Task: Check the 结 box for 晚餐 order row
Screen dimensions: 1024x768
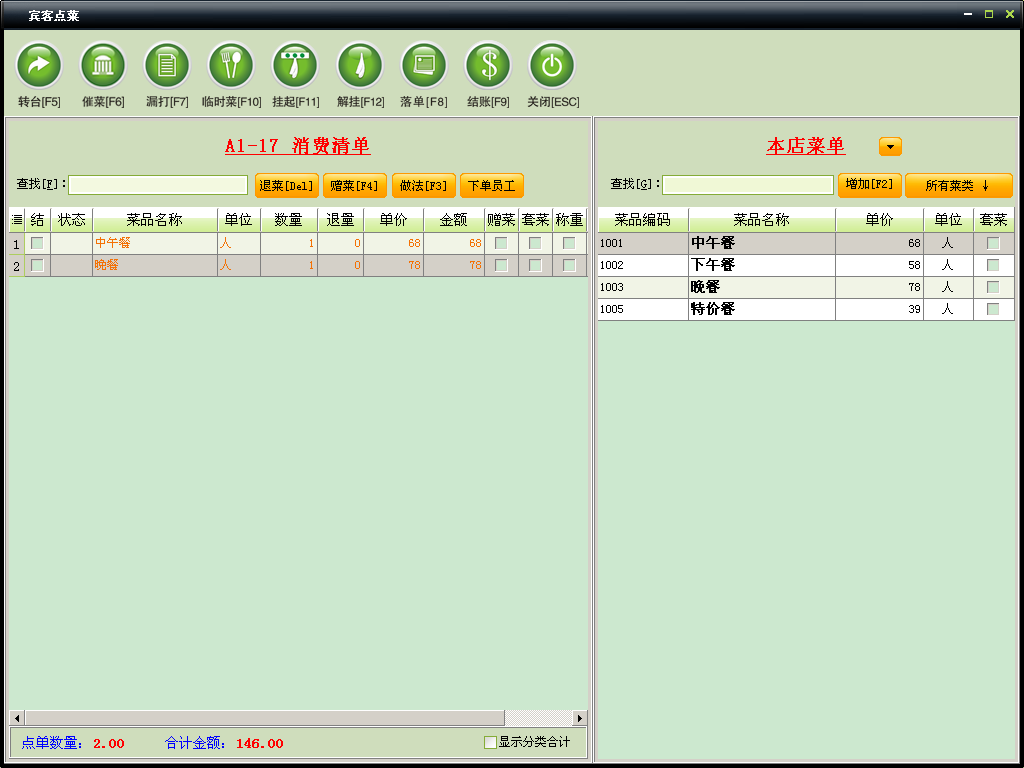Action: click(x=37, y=265)
